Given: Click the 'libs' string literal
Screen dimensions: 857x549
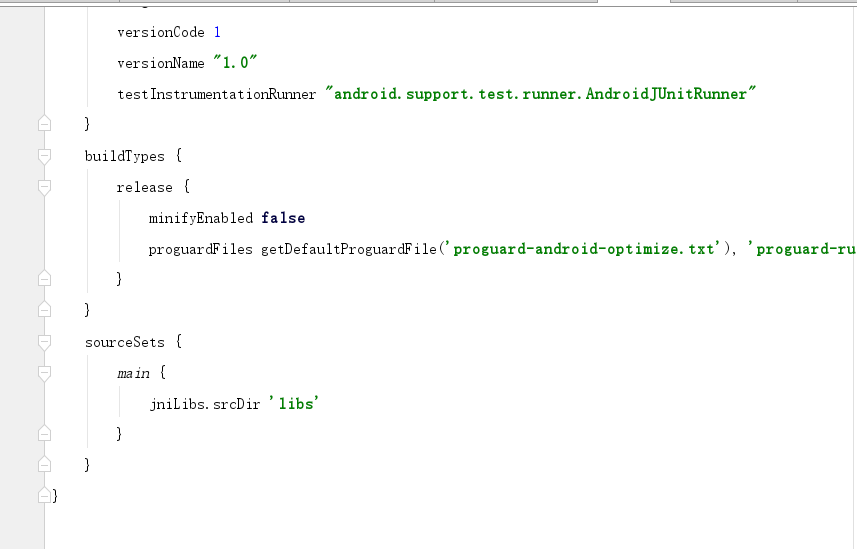Looking at the screenshot, I should (x=294, y=404).
